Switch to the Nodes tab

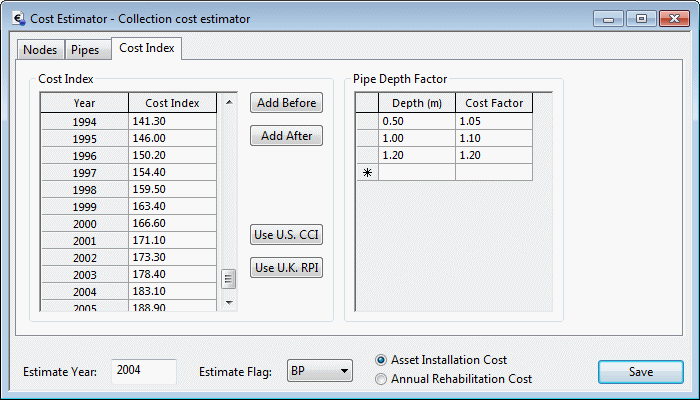click(40, 49)
